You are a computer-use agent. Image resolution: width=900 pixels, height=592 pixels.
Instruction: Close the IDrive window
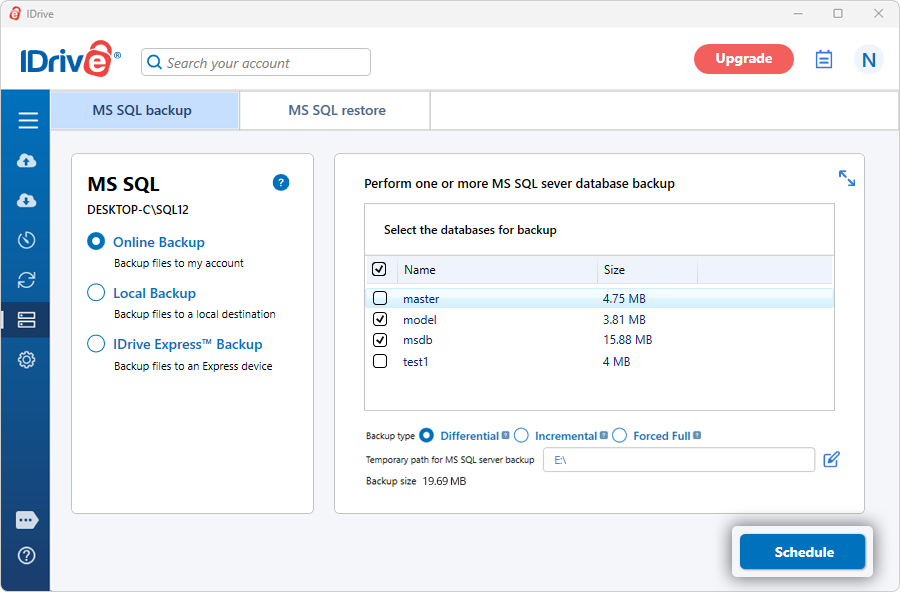878,13
